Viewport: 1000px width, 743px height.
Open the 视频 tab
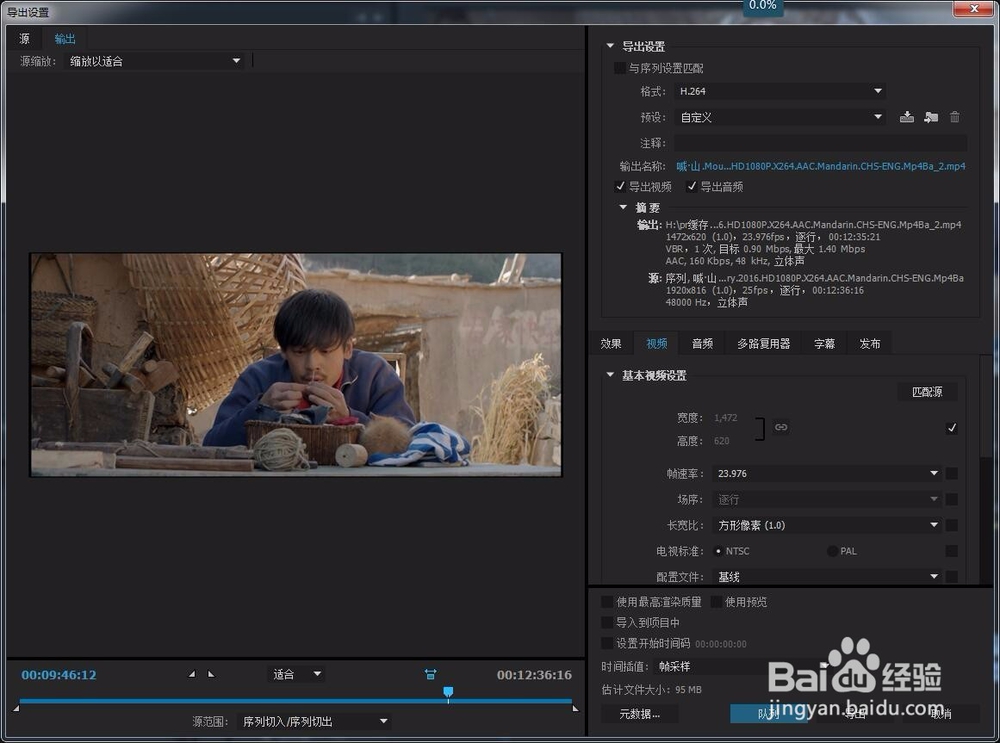[x=656, y=344]
